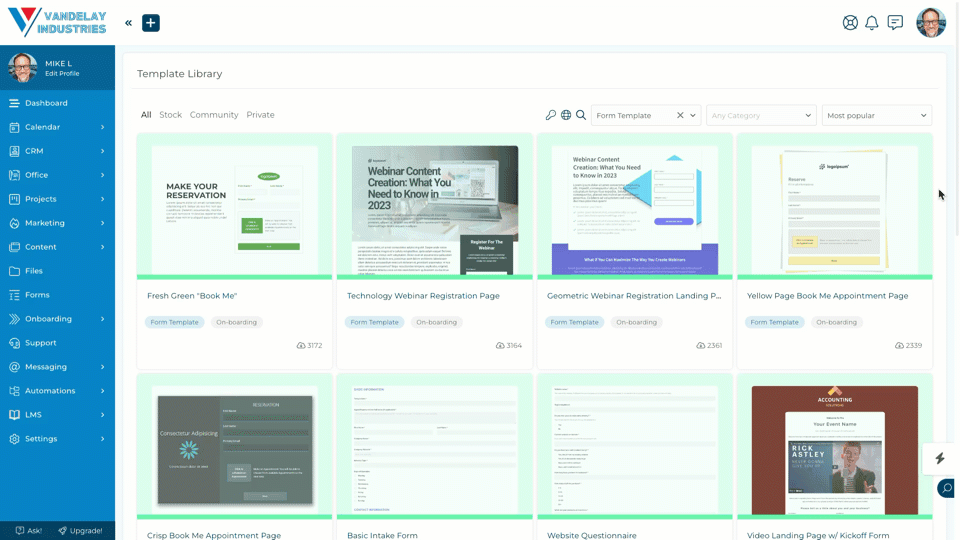Viewport: 960px width, 540px height.
Task: Click the key icon beside search
Action: tap(550, 115)
